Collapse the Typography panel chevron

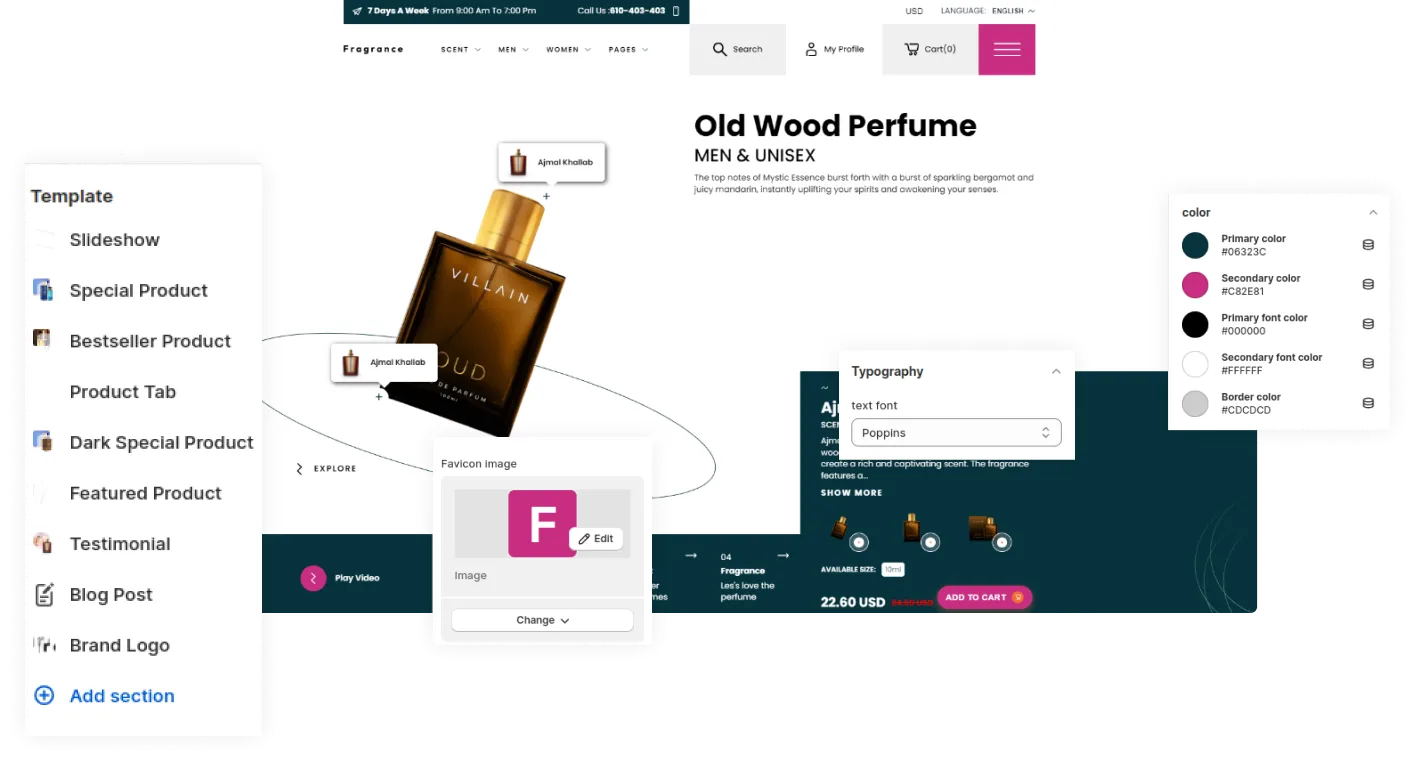click(1056, 371)
